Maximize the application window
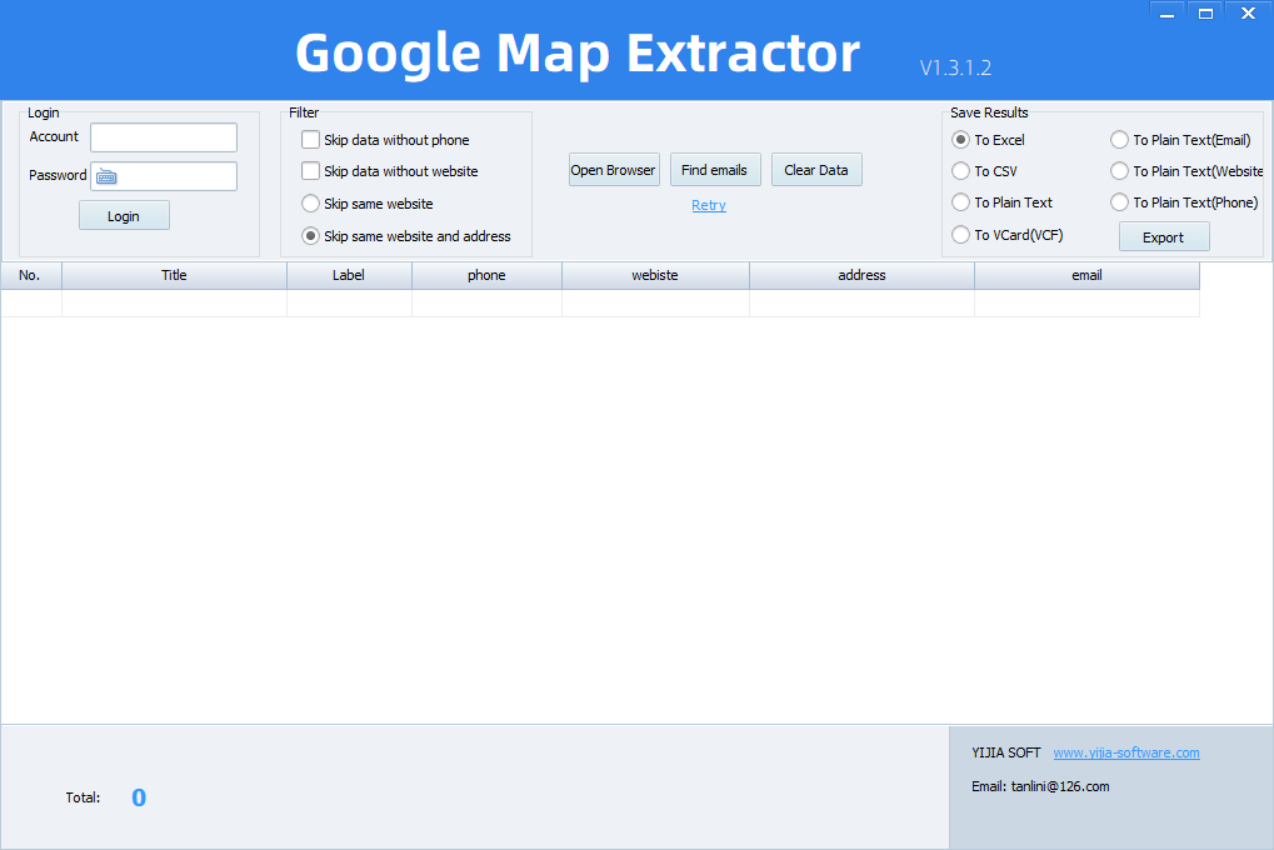Screen dimensions: 1274x850 [x=1206, y=13]
